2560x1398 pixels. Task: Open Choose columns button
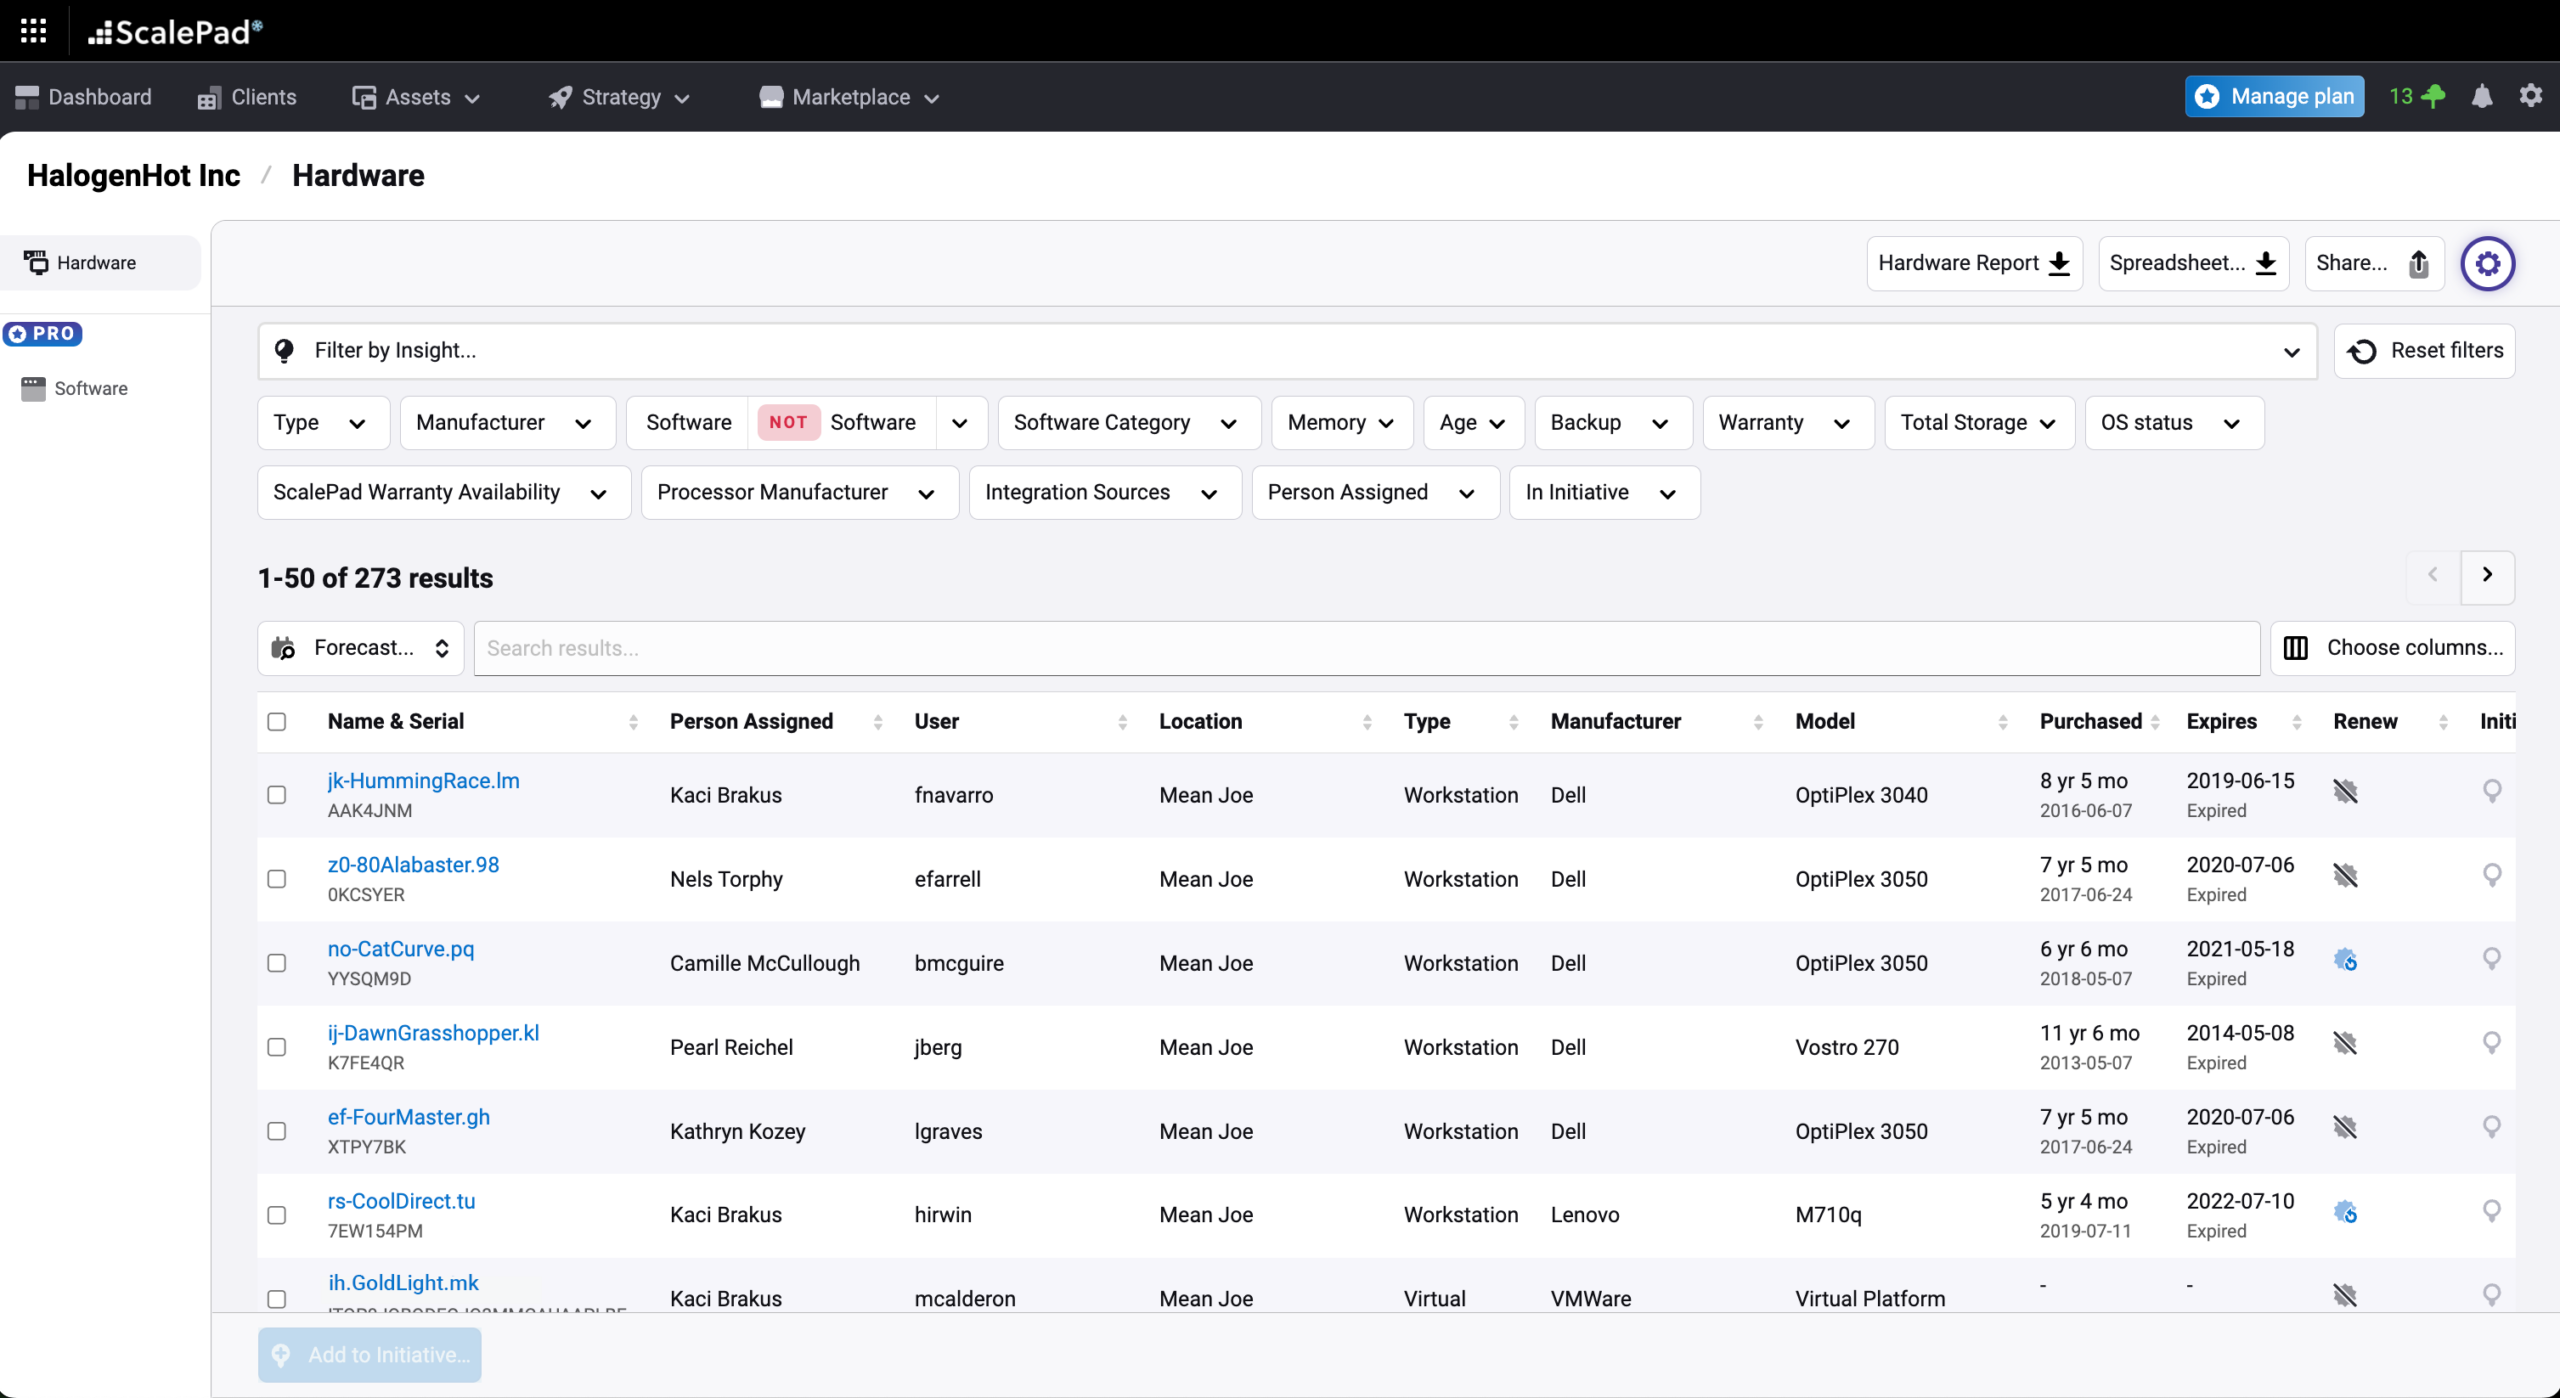click(2392, 648)
